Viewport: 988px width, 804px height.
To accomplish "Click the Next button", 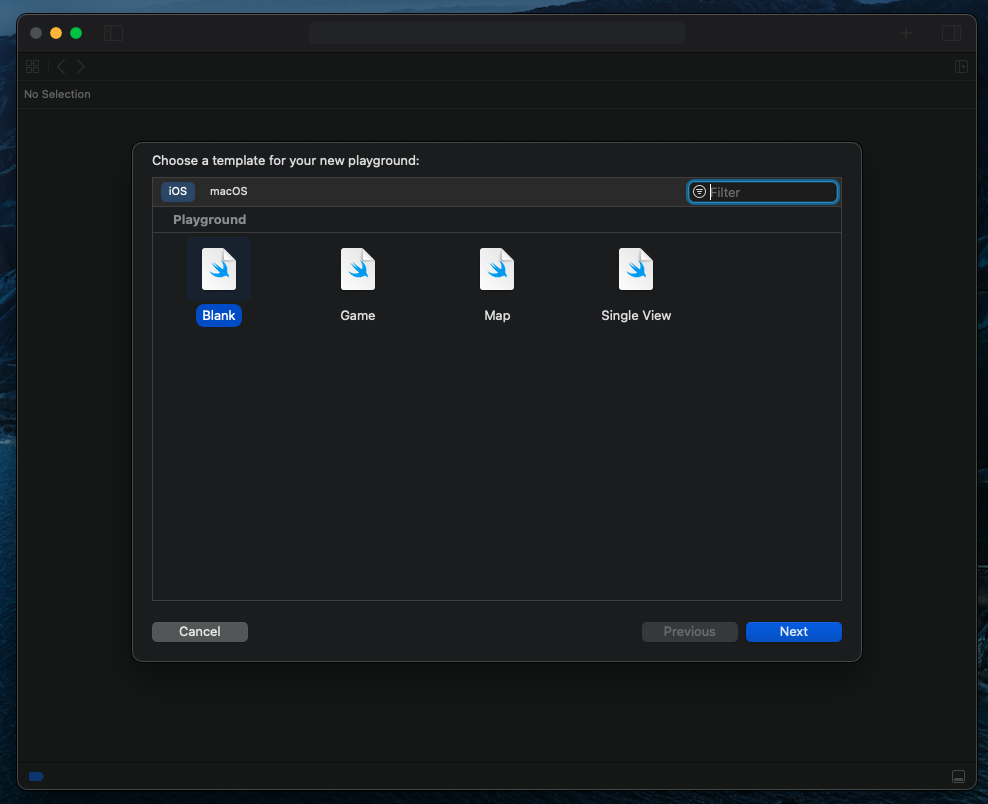I will point(793,631).
